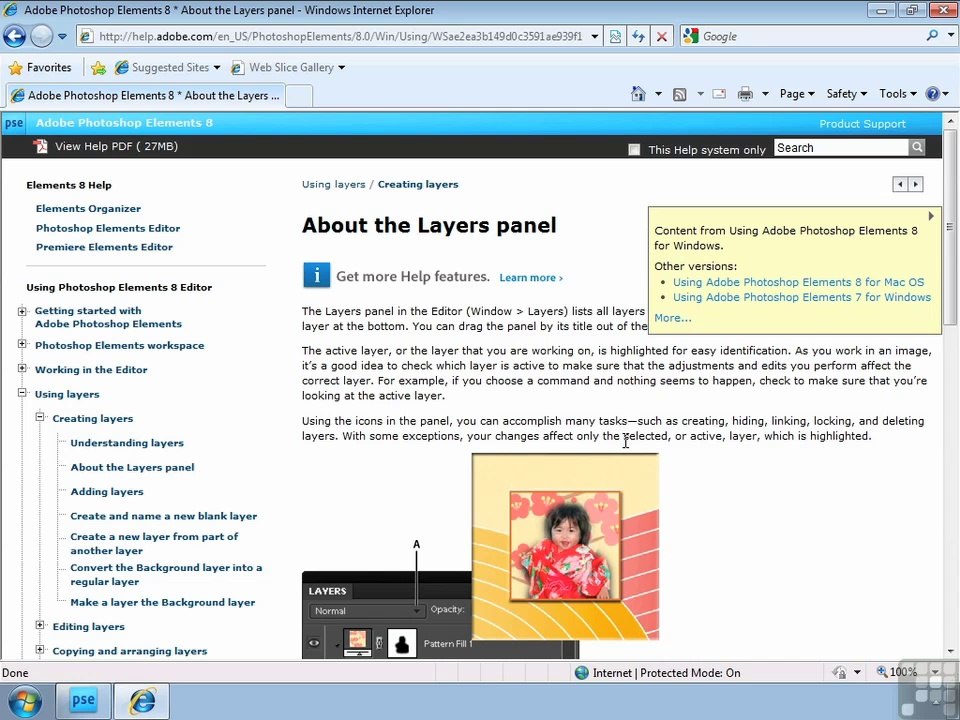Viewport: 960px width, 720px height.
Task: Click the Adobe help Search field
Action: pos(842,148)
